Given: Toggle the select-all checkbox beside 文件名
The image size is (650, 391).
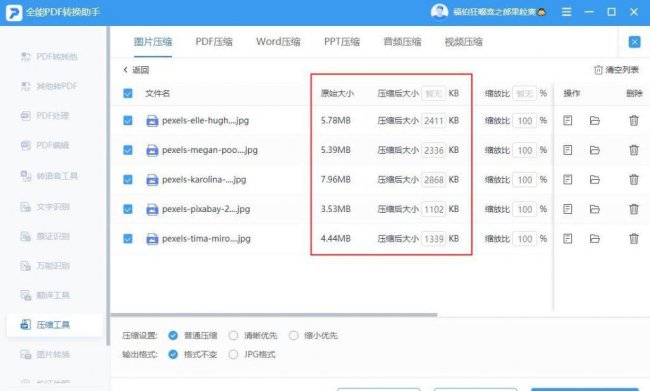Looking at the screenshot, I should pyautogui.click(x=128, y=93).
